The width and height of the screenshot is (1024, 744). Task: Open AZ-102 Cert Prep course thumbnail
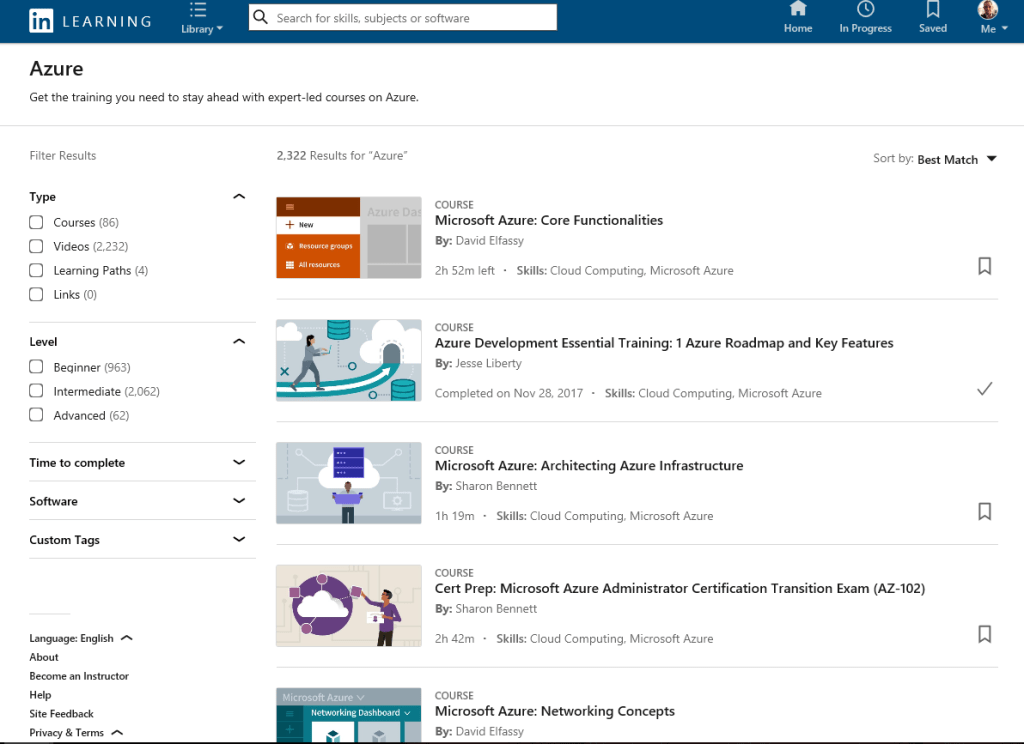click(349, 606)
